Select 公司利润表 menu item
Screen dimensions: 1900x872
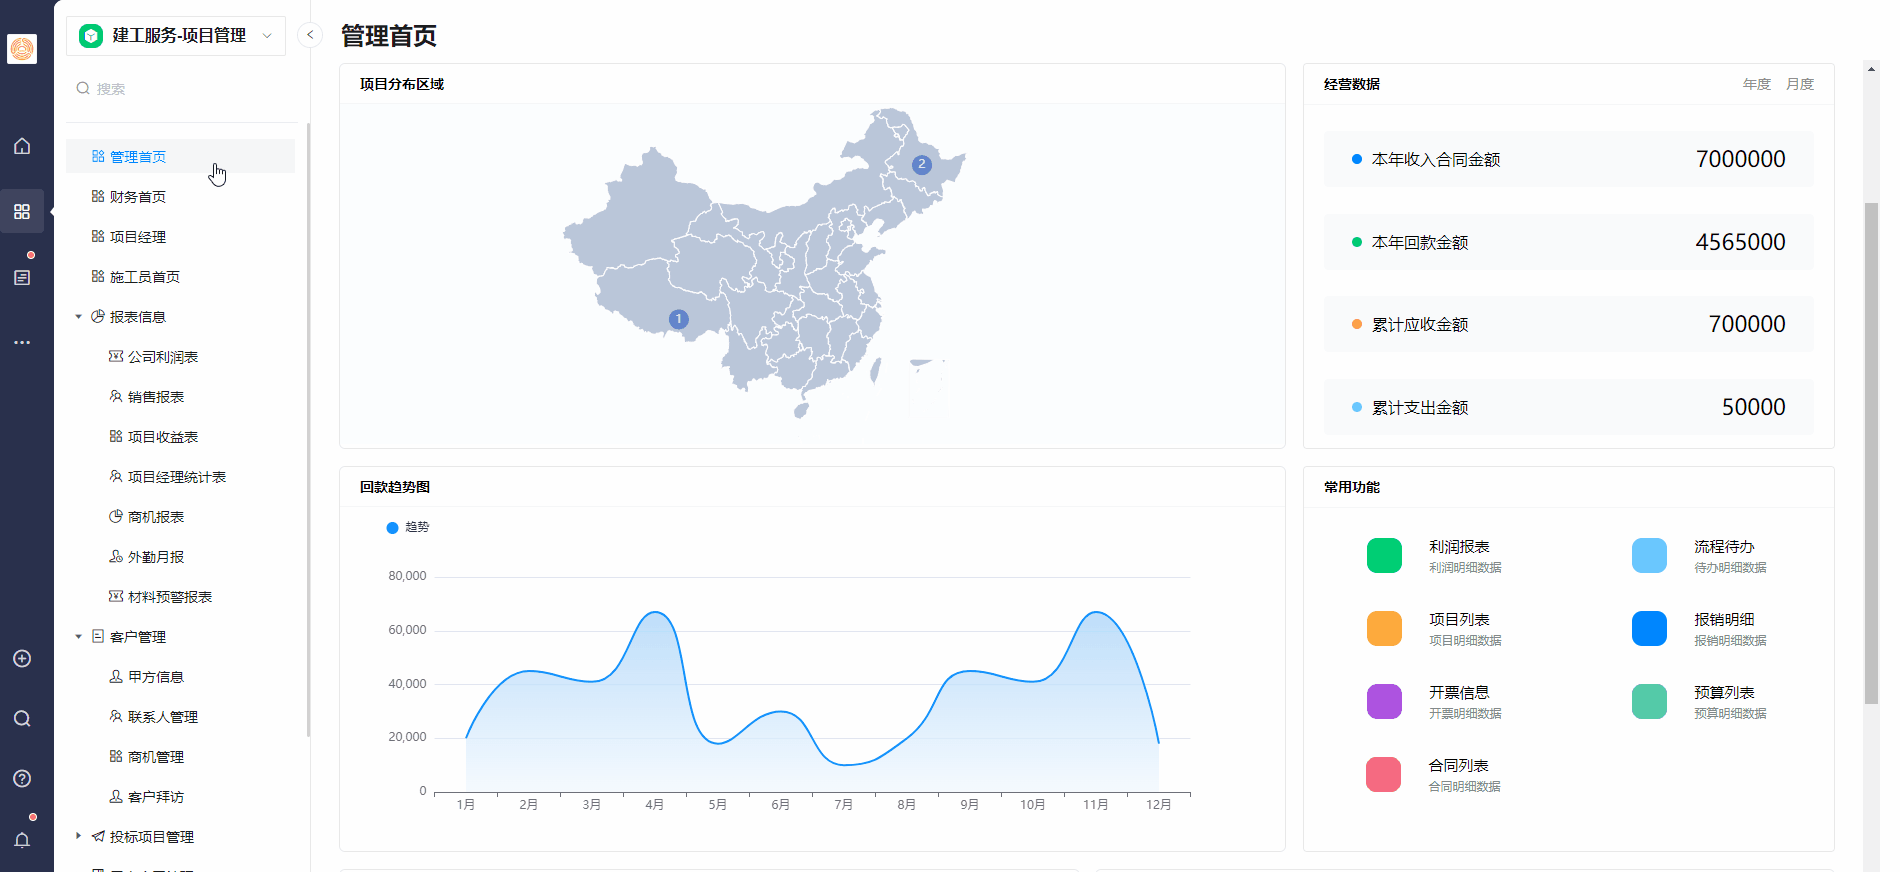pyautogui.click(x=162, y=357)
